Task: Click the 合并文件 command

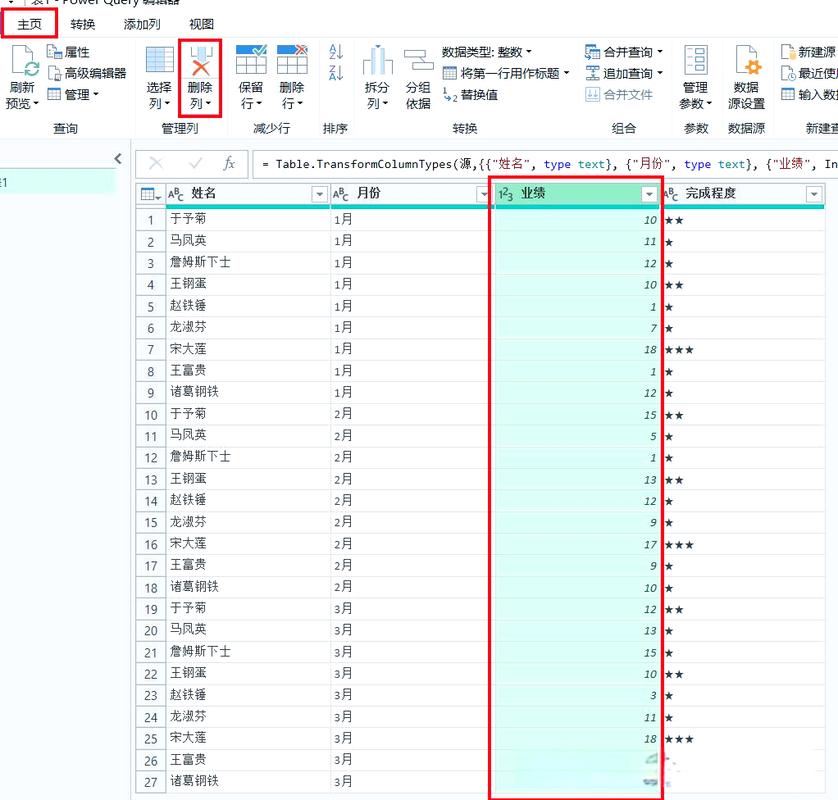Action: click(619, 95)
